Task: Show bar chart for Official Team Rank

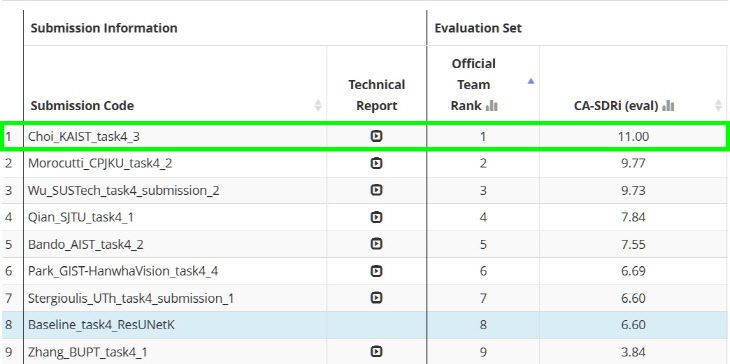Action: click(x=492, y=107)
